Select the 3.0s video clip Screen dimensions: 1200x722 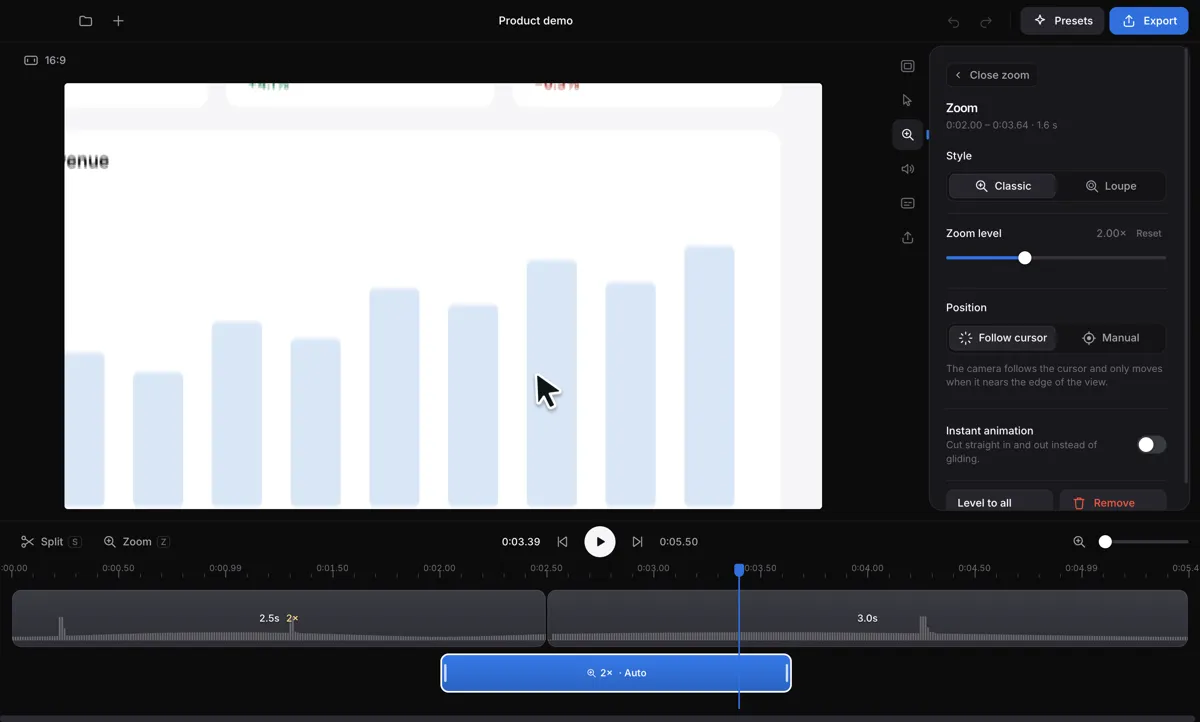[x=867, y=618]
